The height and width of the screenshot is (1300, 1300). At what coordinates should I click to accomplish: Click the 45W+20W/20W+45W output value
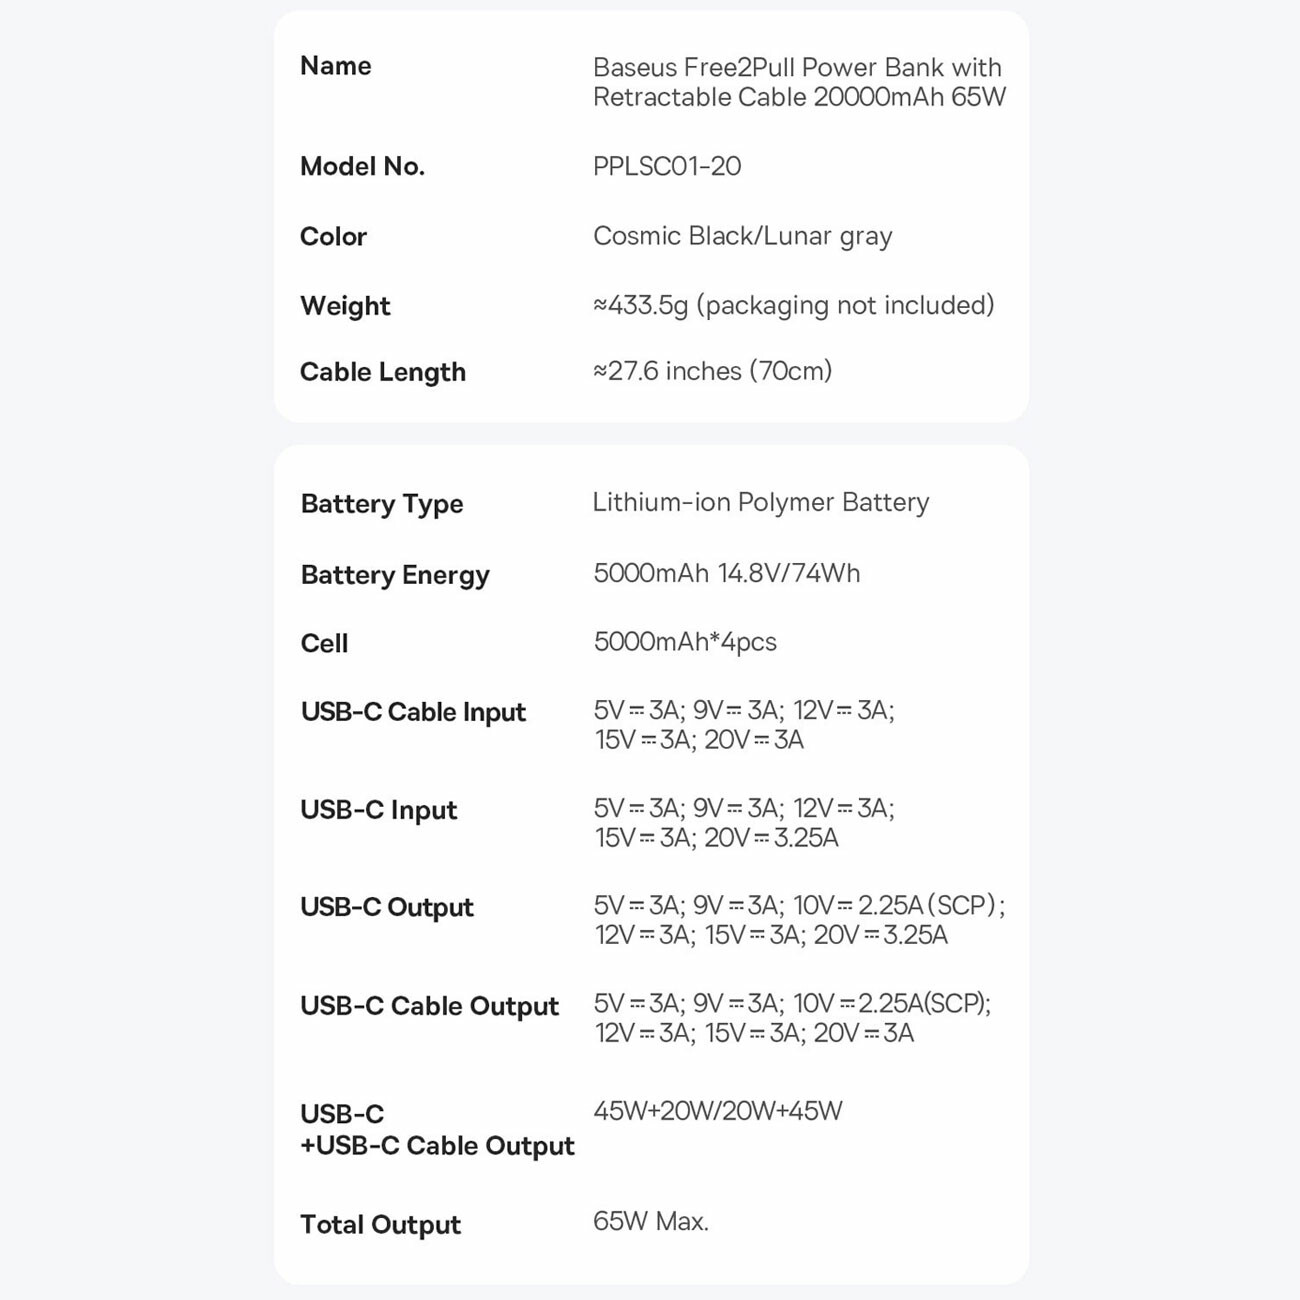(718, 1111)
